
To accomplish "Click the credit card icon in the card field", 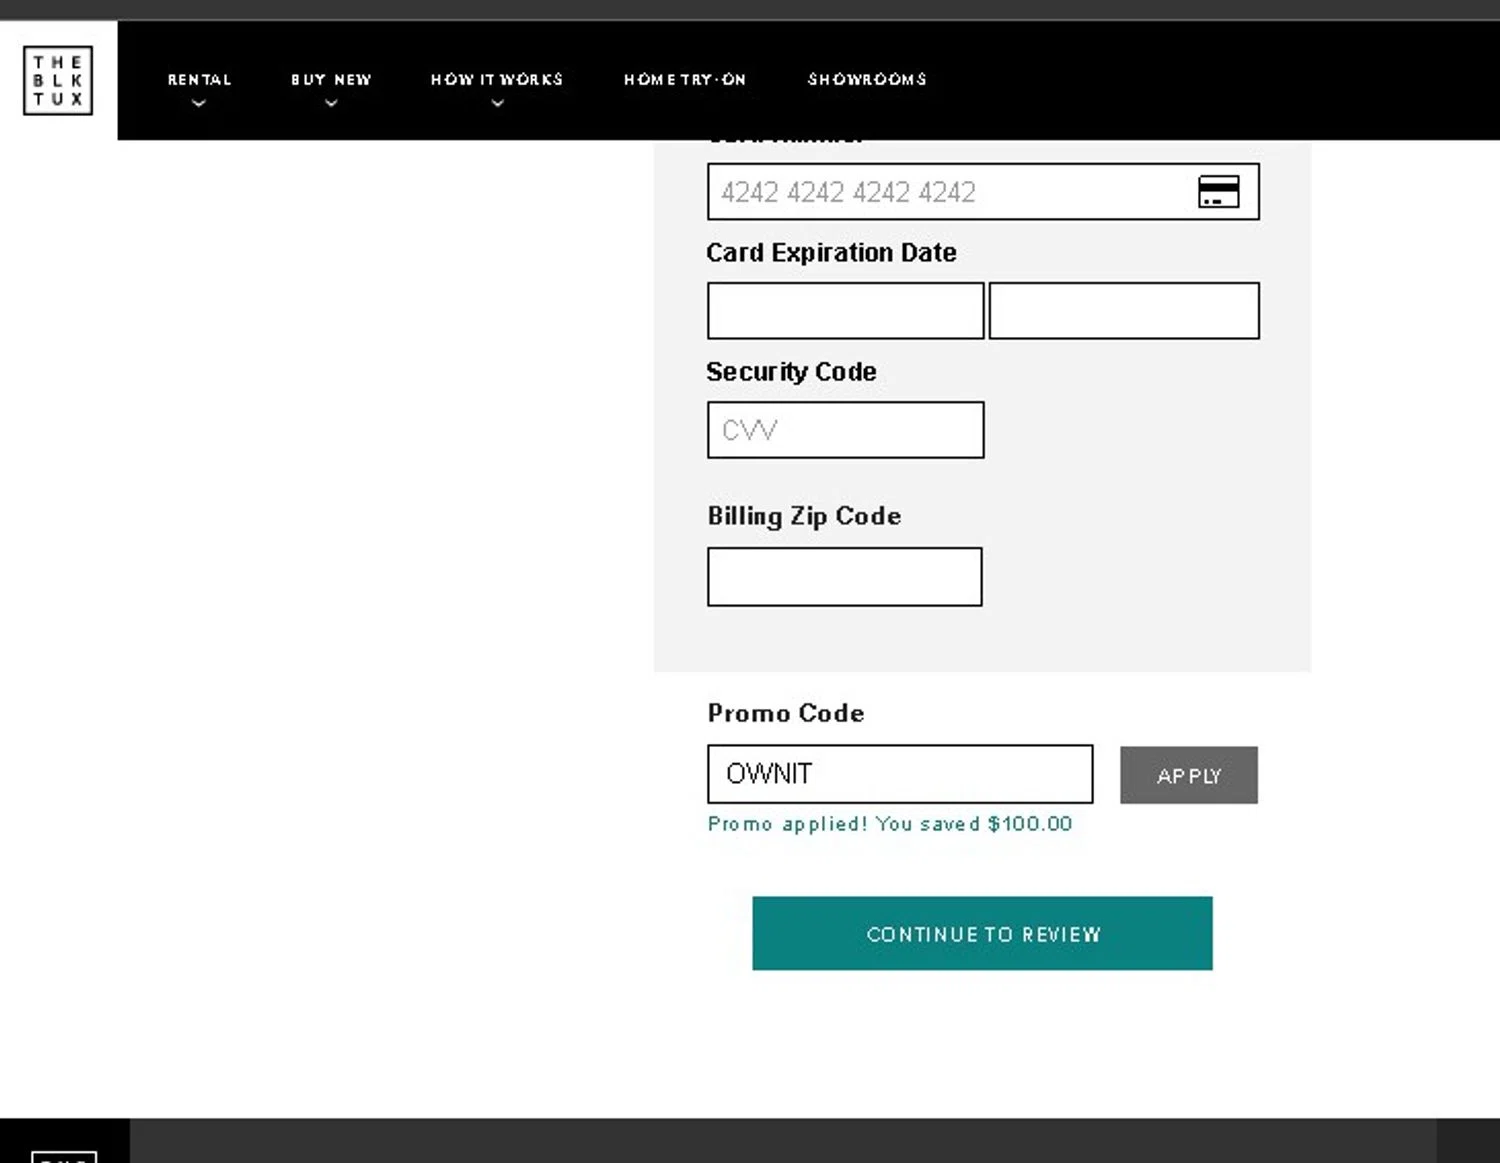I will [x=1218, y=191].
